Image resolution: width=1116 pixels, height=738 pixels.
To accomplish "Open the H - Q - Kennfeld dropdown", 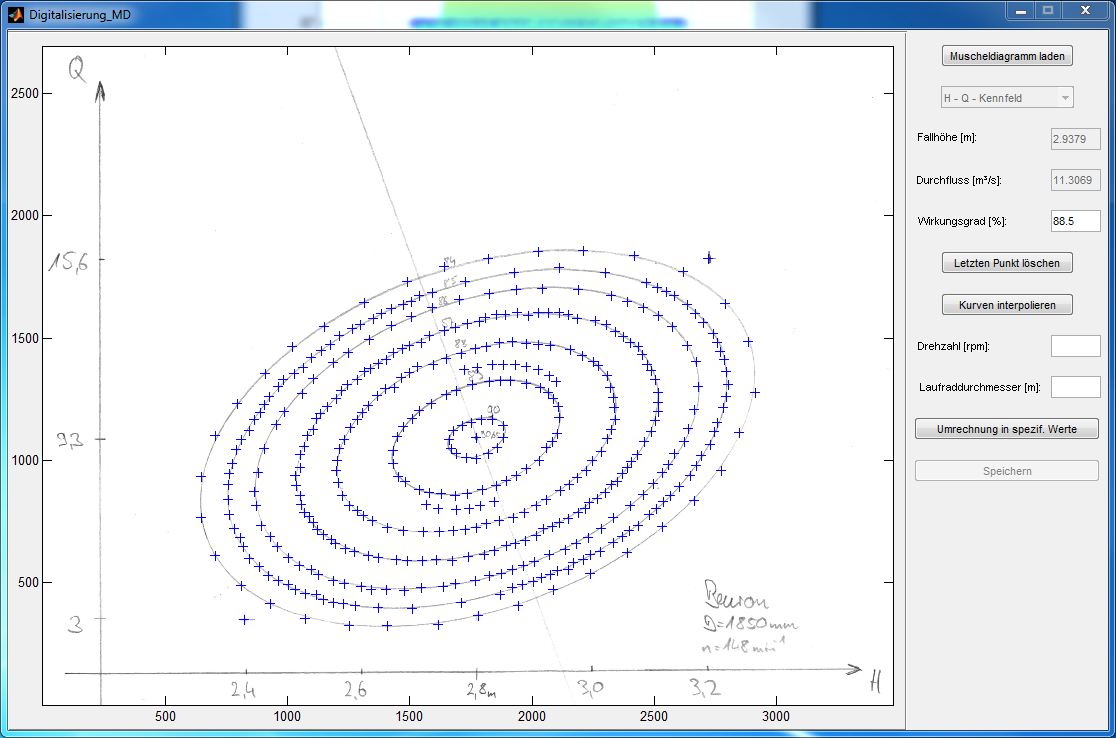I will [x=1007, y=98].
